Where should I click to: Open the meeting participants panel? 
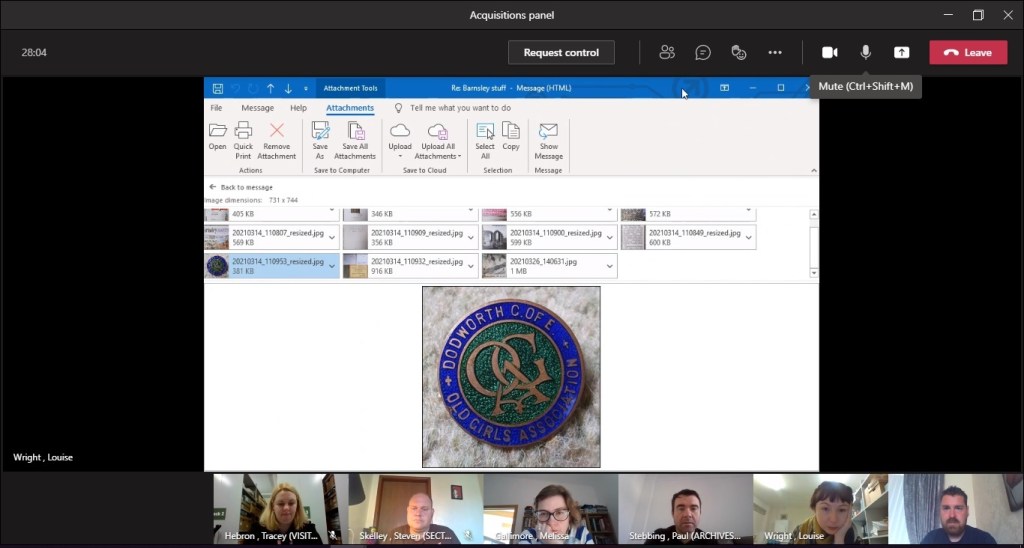coord(667,53)
